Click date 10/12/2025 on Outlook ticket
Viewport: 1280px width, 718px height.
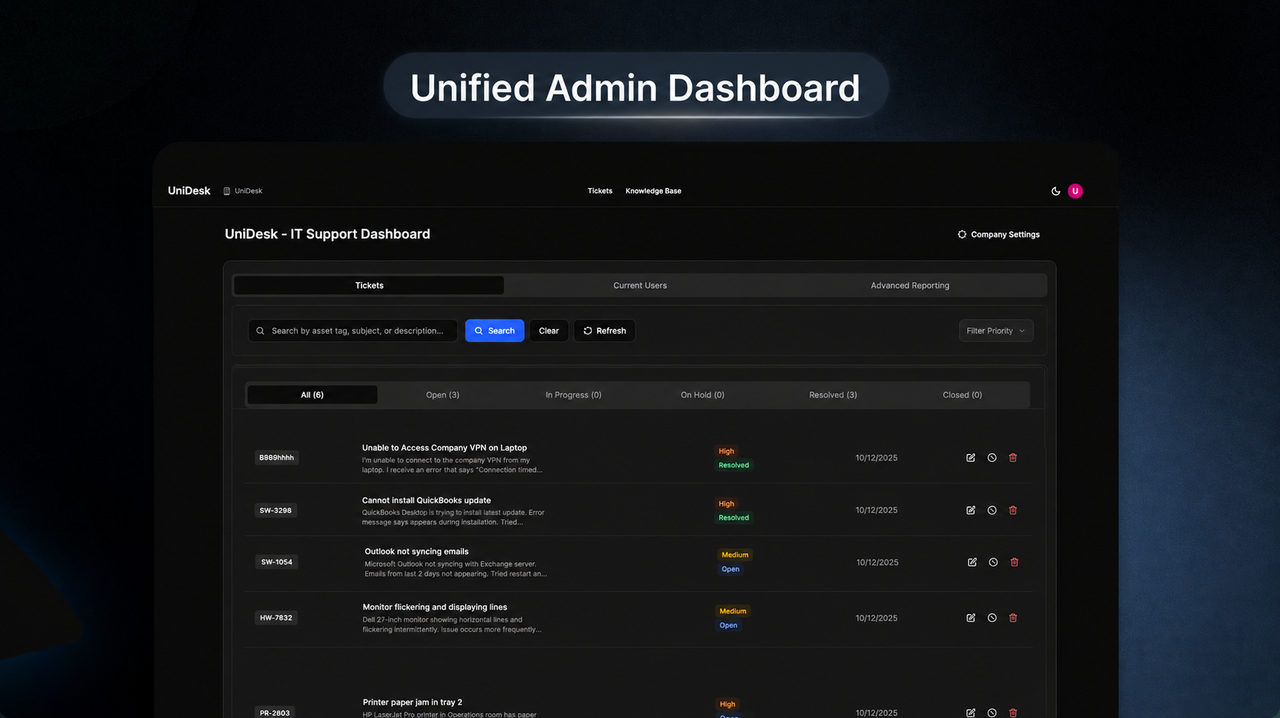pos(877,562)
